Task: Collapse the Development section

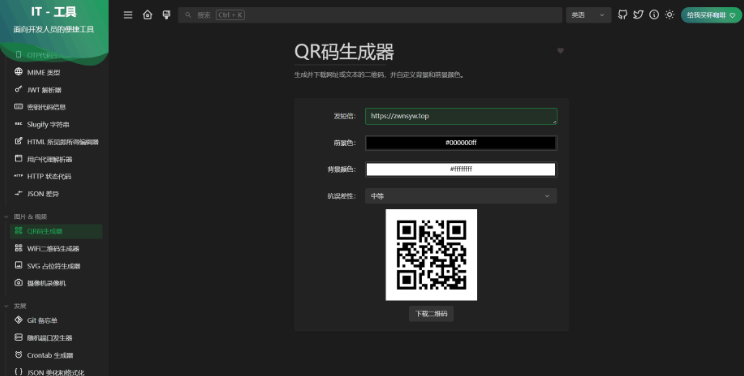Action: tap(16, 306)
